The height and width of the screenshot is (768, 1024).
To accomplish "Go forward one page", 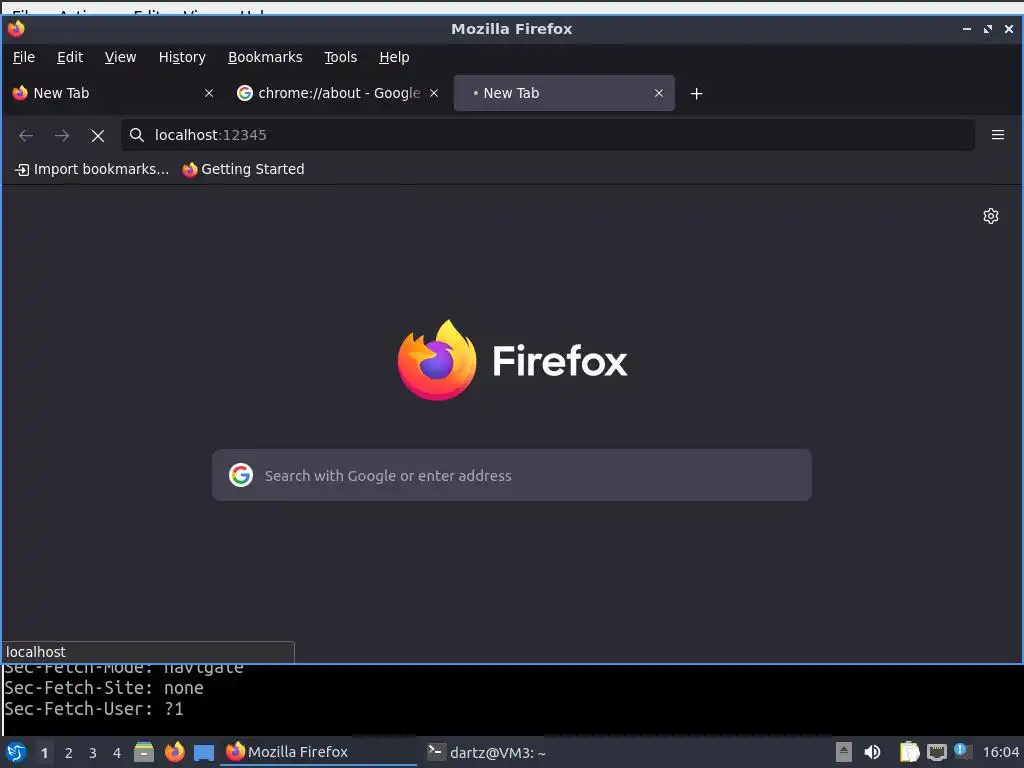I will coord(62,135).
